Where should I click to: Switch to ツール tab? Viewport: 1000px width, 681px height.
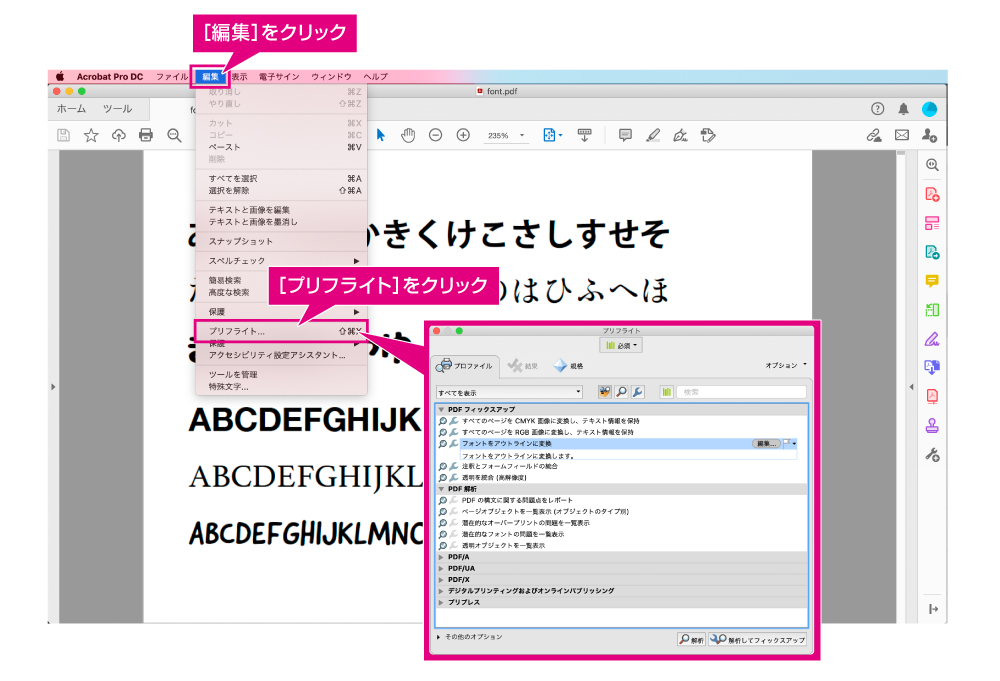[117, 109]
